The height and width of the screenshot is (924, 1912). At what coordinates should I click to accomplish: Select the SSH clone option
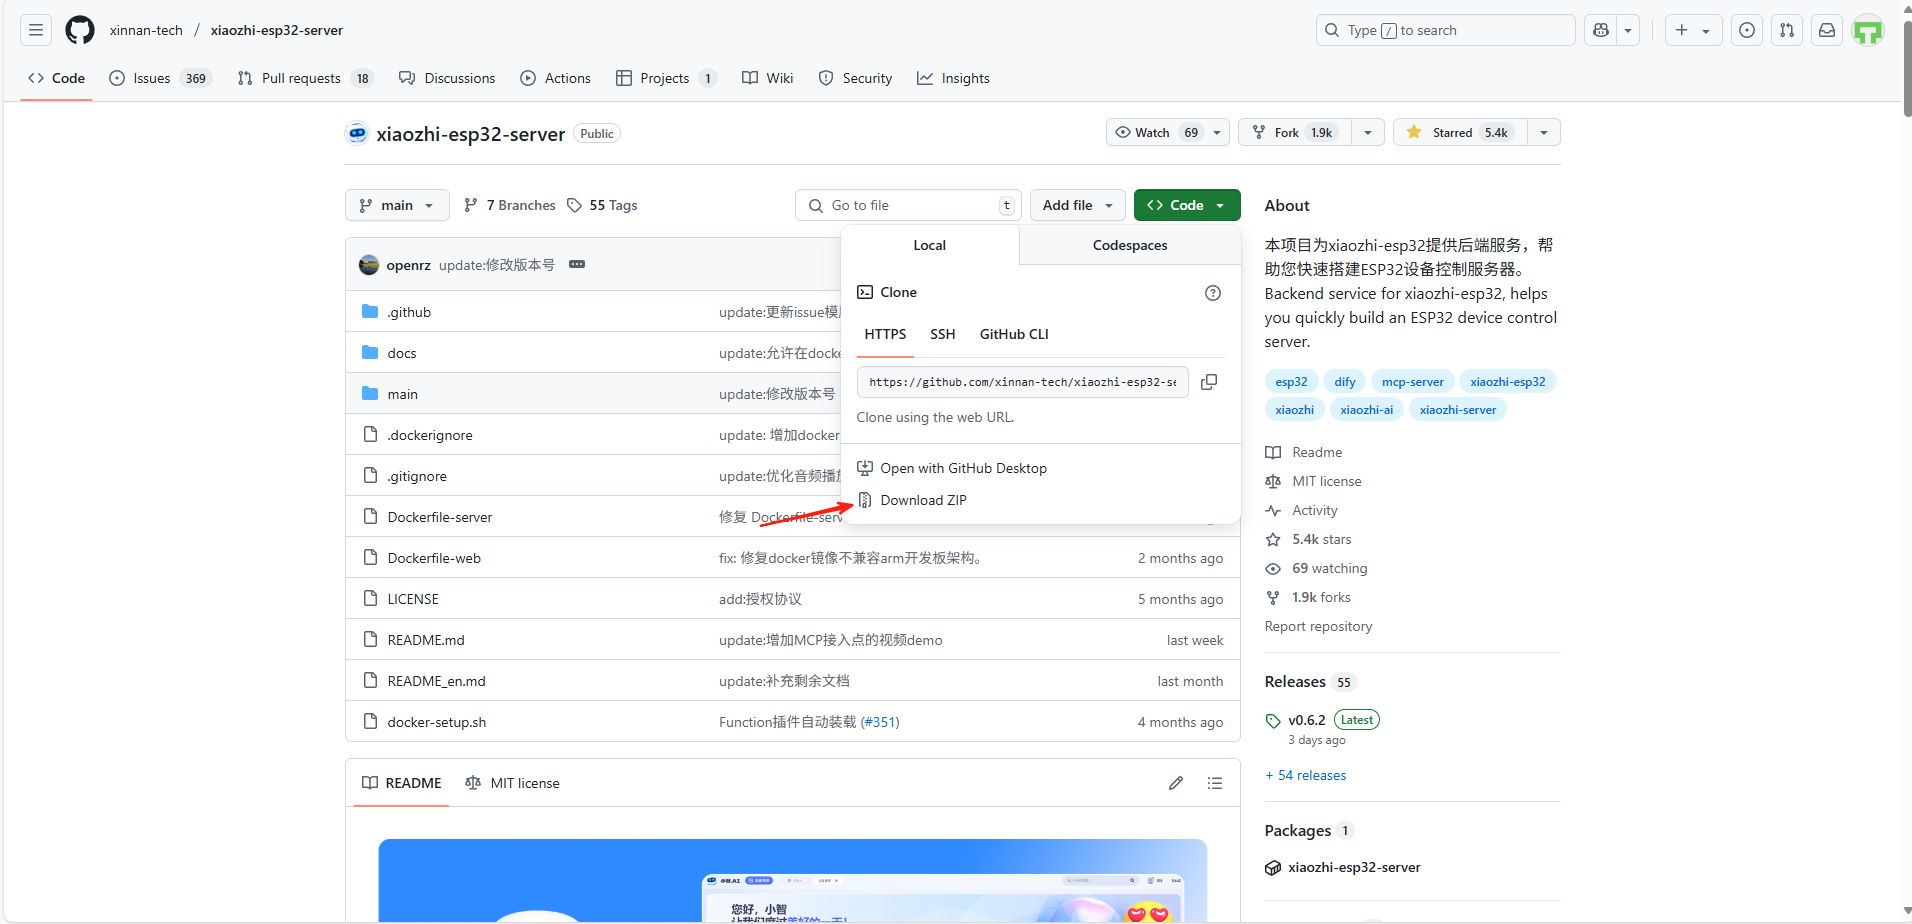(943, 334)
